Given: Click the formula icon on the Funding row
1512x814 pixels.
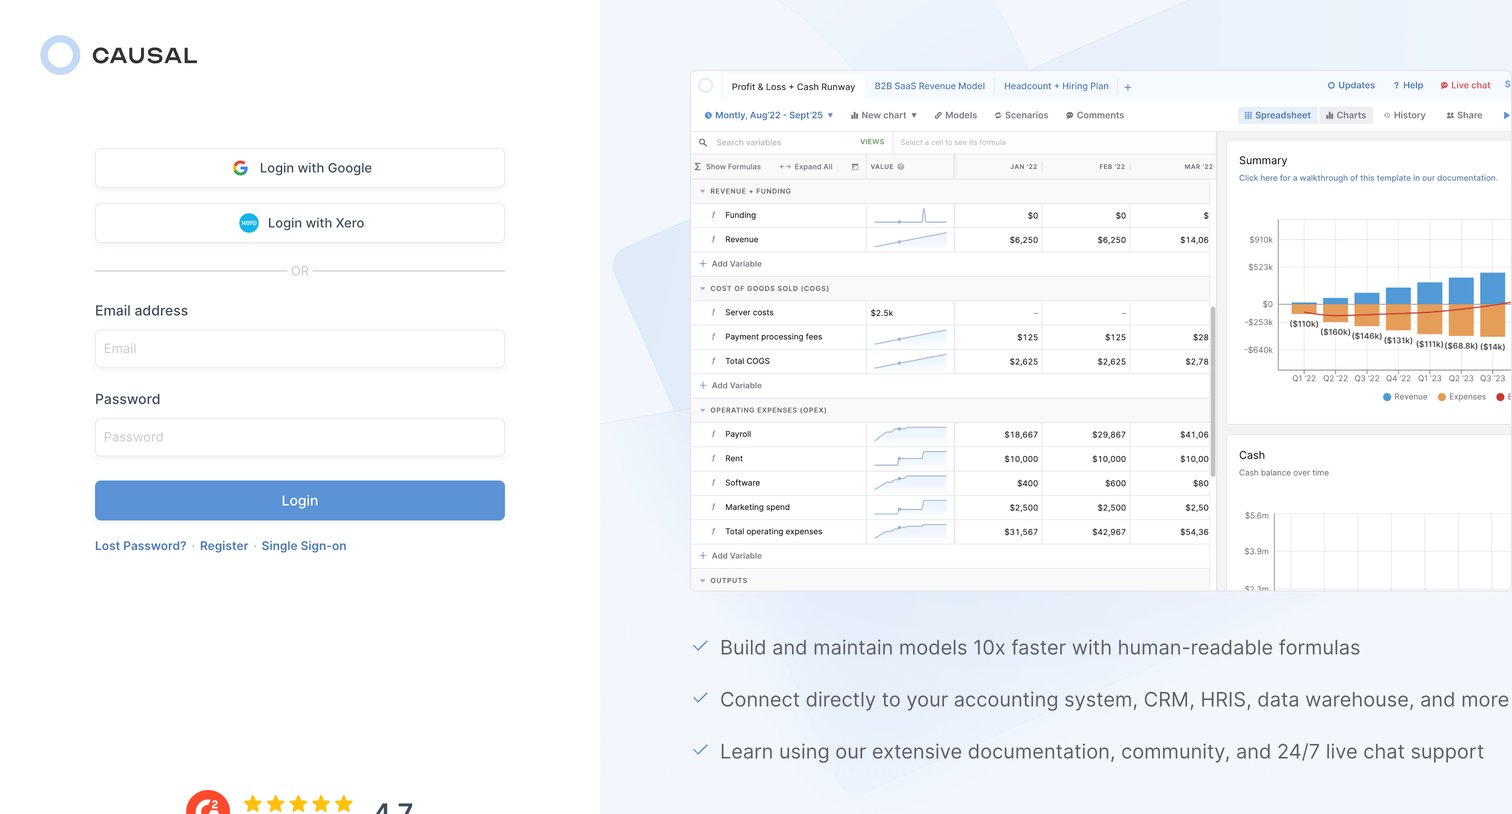Looking at the screenshot, I should 713,215.
